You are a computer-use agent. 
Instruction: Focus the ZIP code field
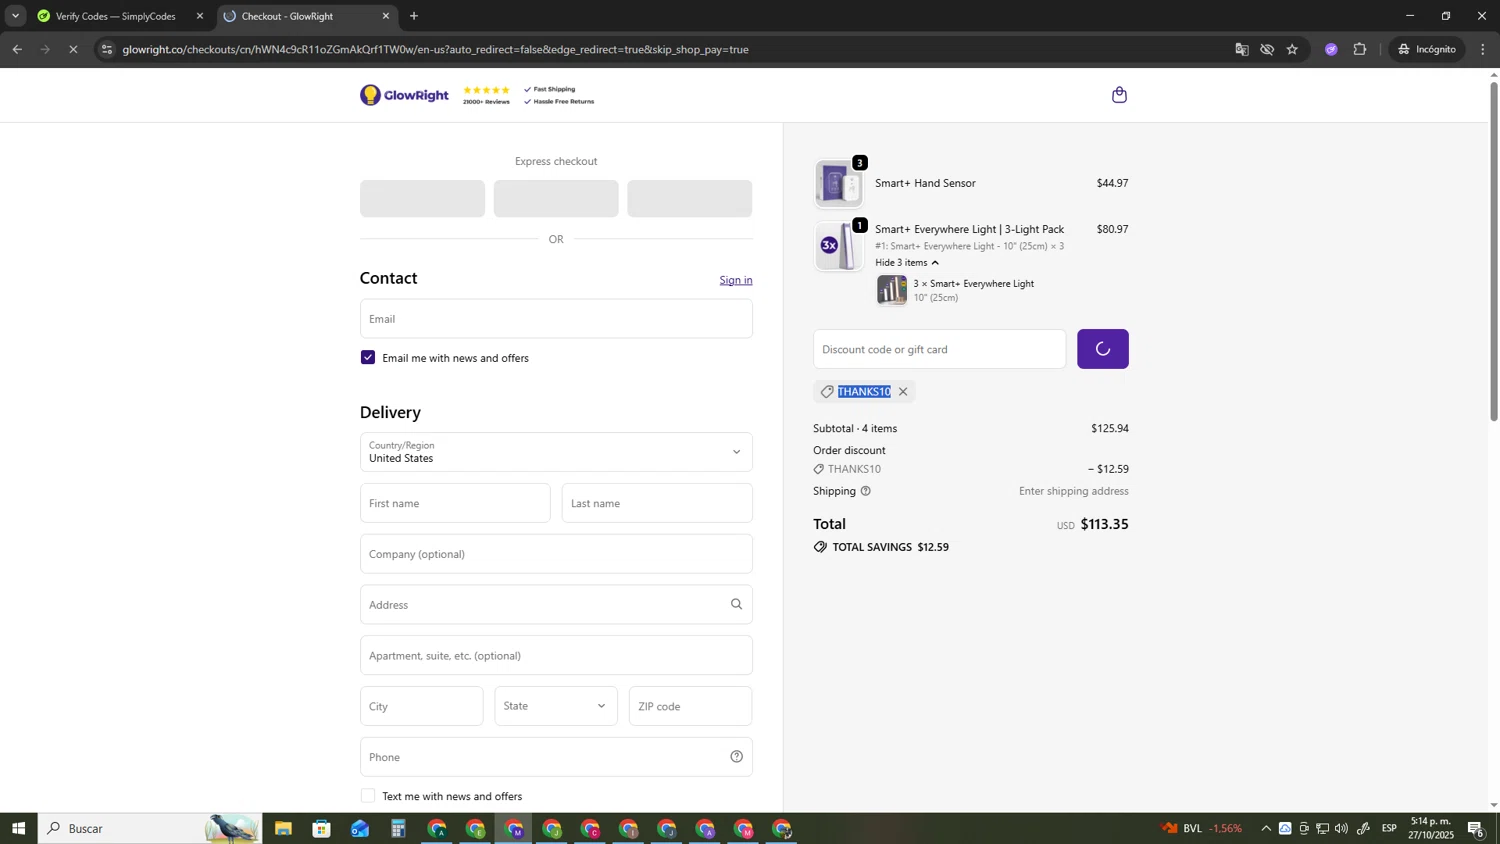690,706
